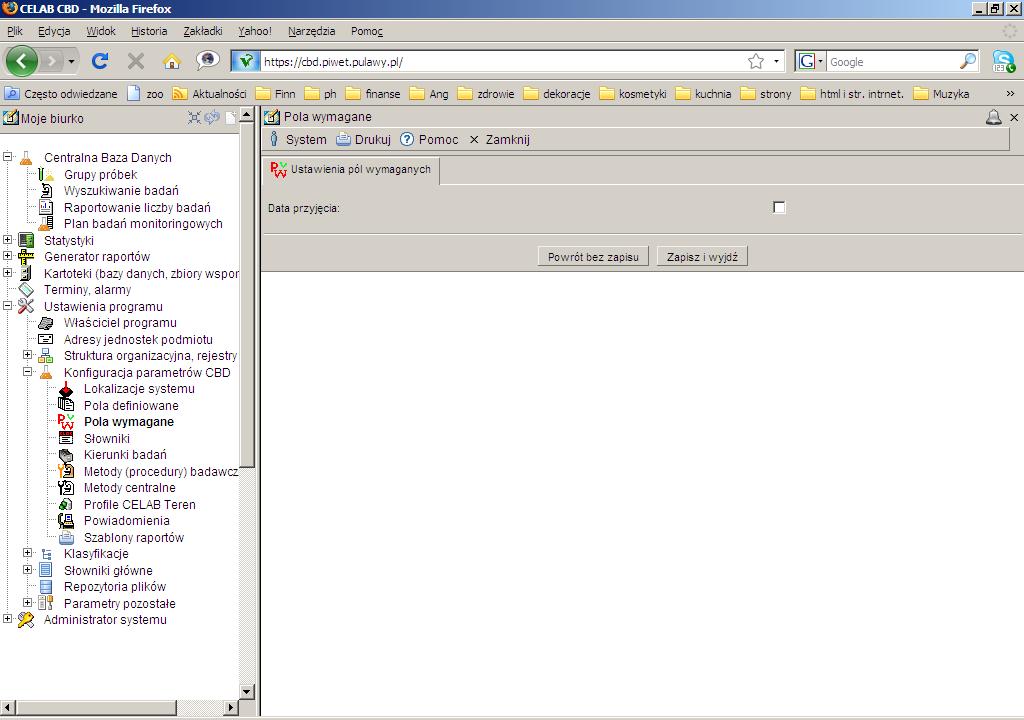The image size is (1024, 720).
Task: Expand the Klasyfikacje node
Action: click(x=27, y=553)
